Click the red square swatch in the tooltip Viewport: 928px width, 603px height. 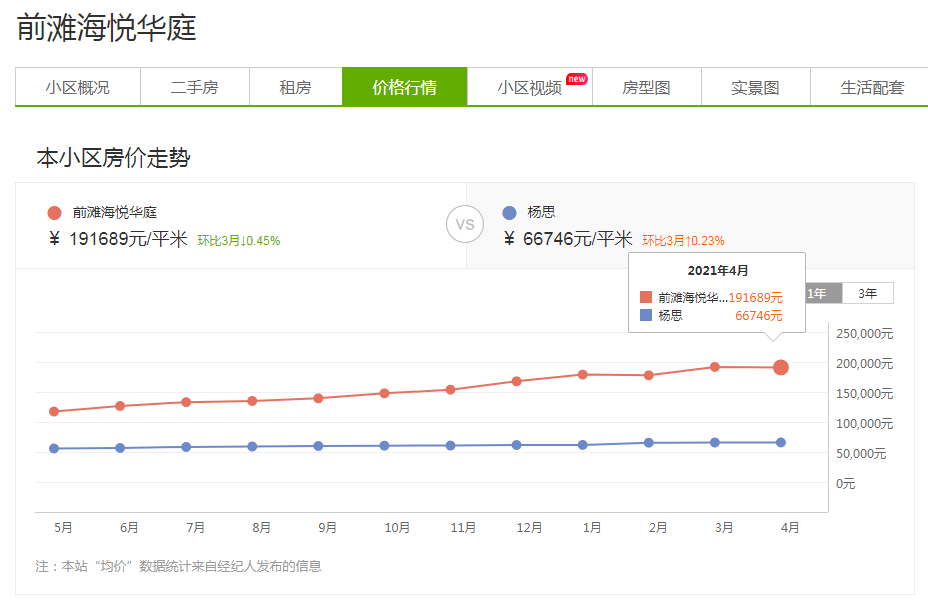[646, 297]
